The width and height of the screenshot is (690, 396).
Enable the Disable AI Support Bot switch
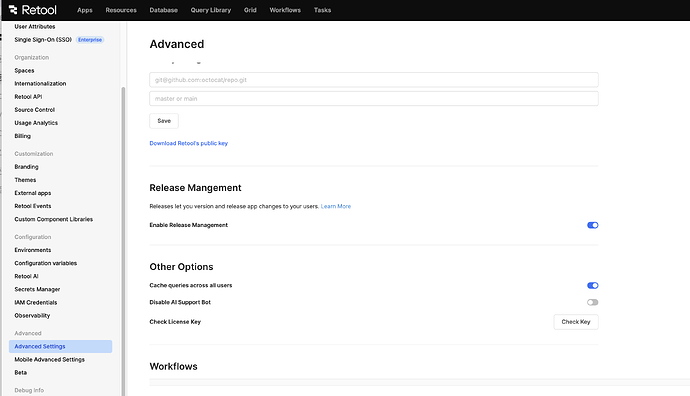[x=592, y=302]
